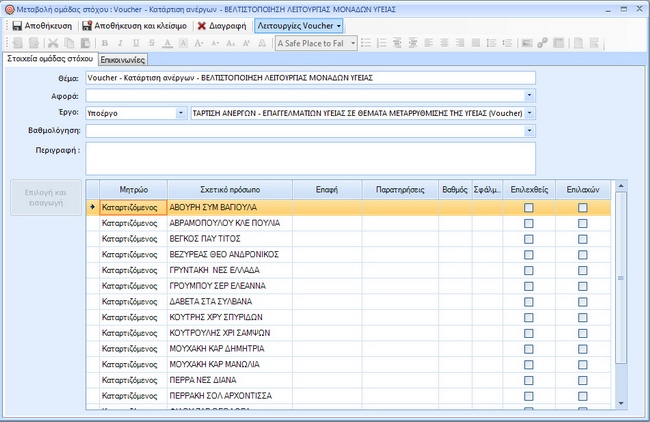Click the strikethrough formatting icon
This screenshot has height=422, width=650.
click(152, 43)
